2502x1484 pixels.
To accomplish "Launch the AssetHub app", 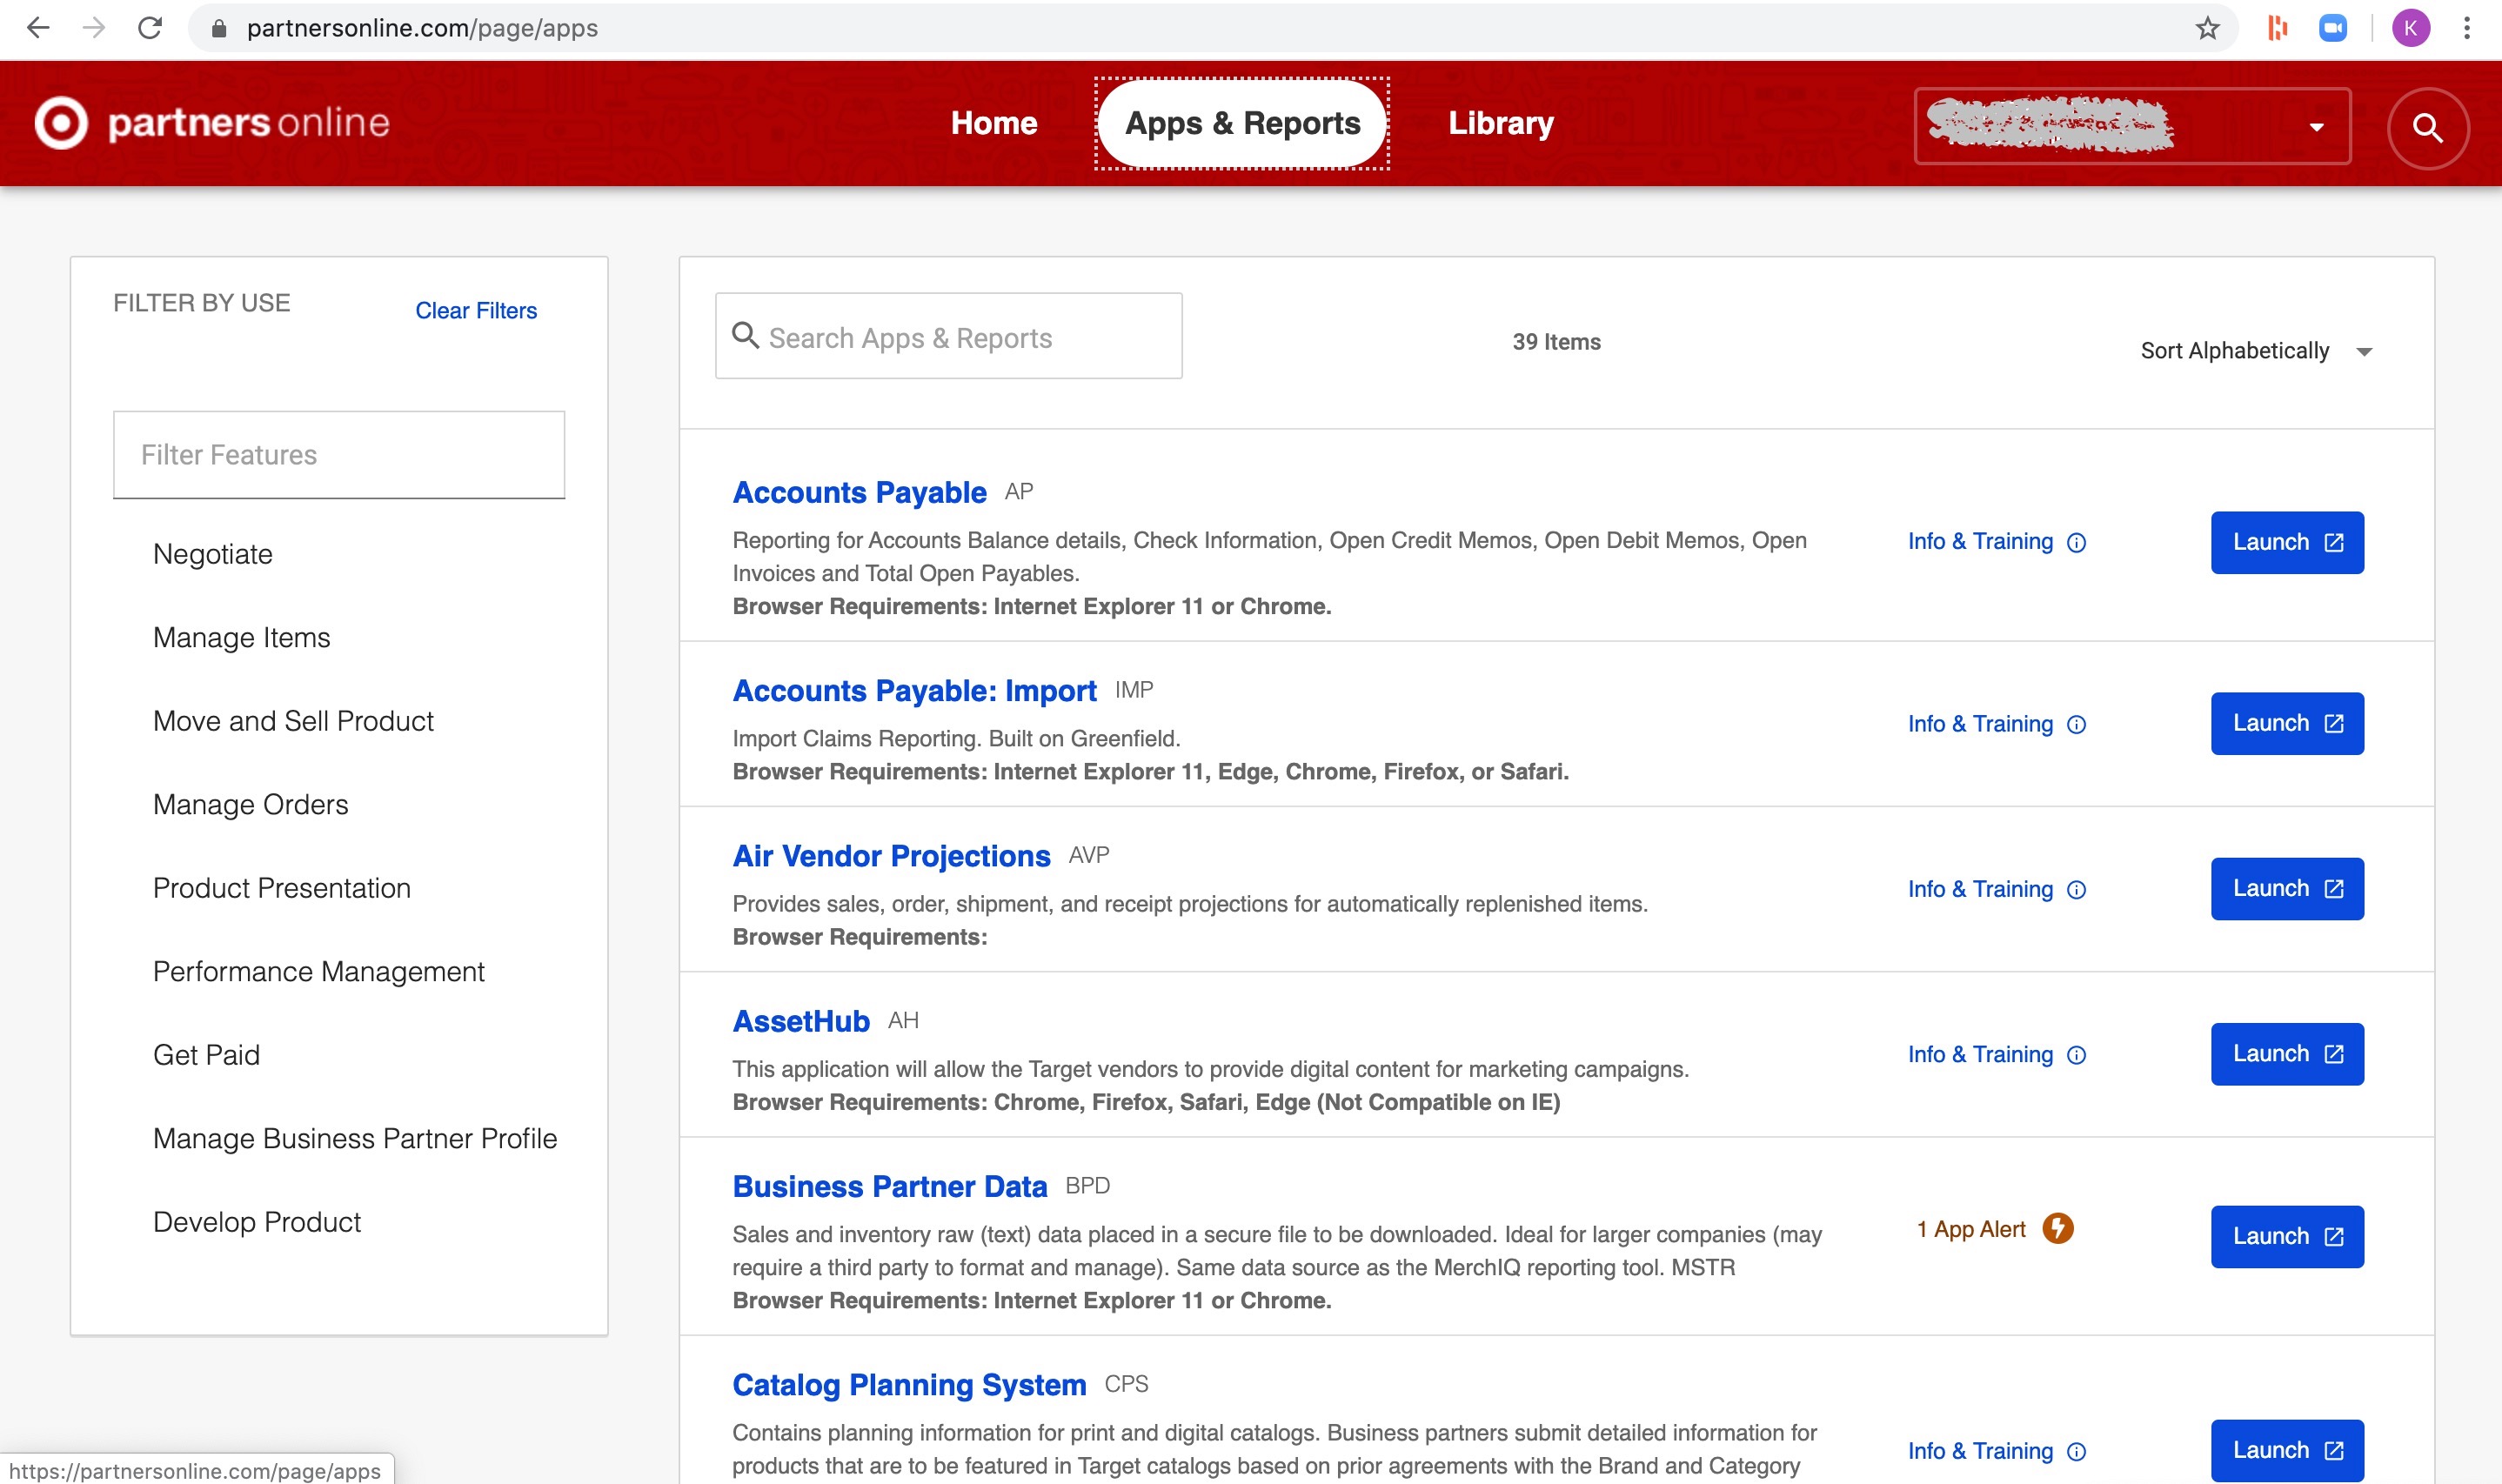I will (2287, 1054).
